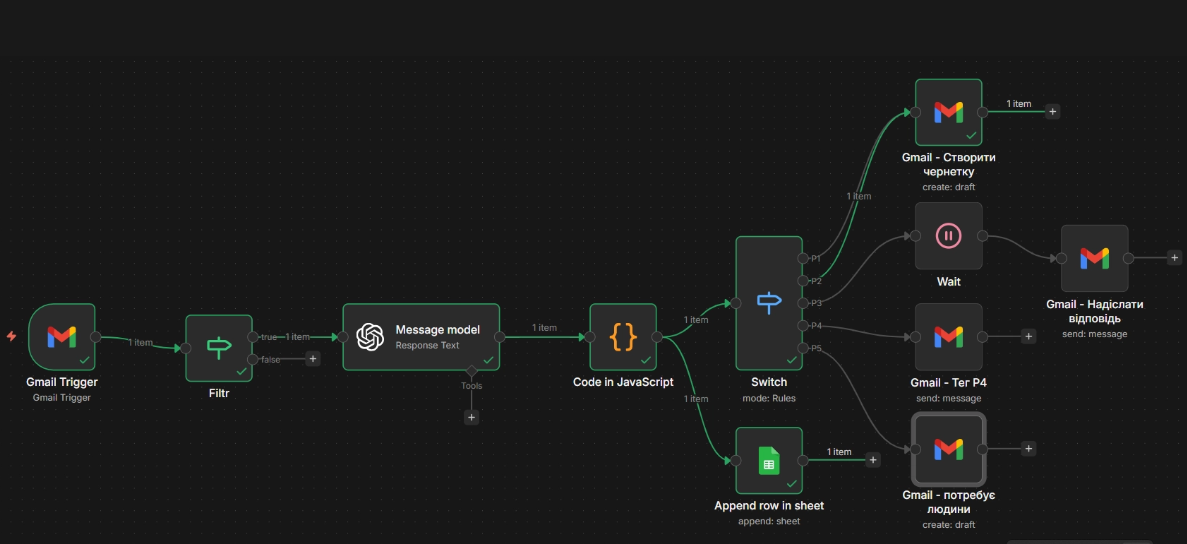
Task: Click the Switch P3 output connector
Action: point(802,303)
